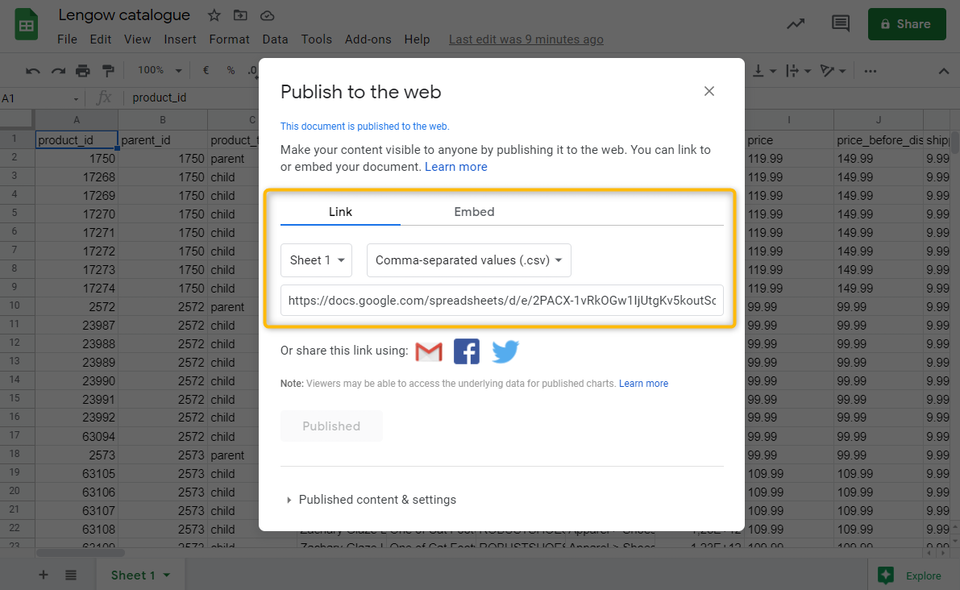Open the Data menu
This screenshot has width=960, height=590.
(x=275, y=39)
